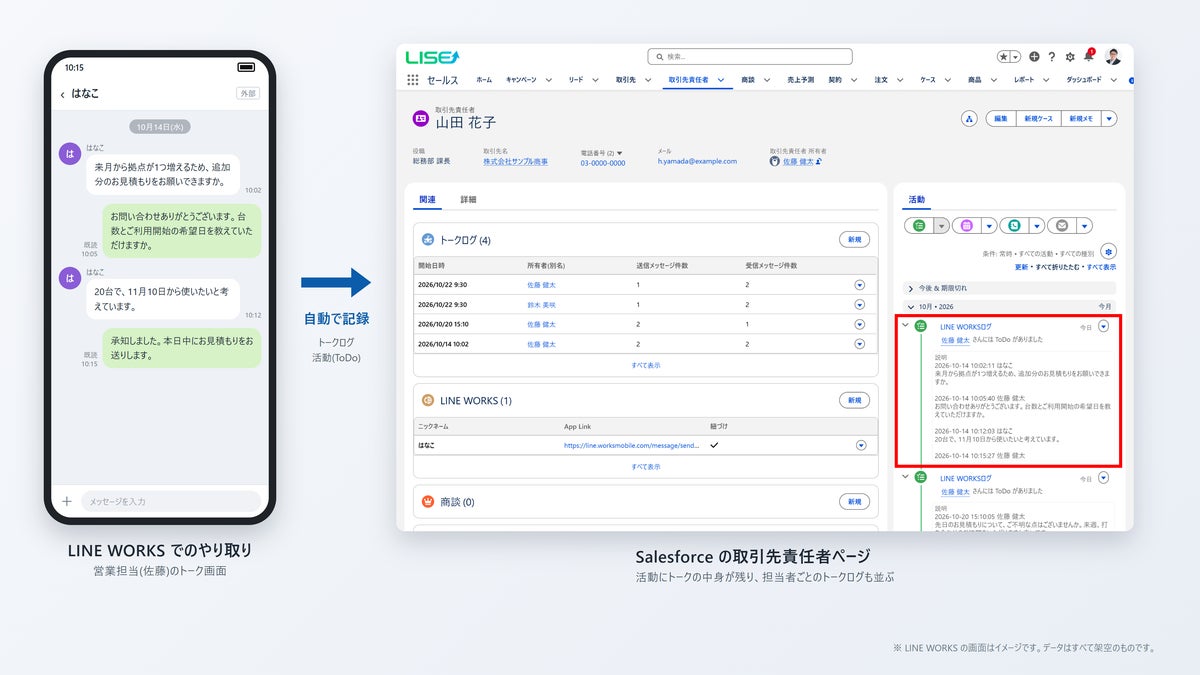Tap はなこ's avatar on the first message
This screenshot has width=1200, height=675.
[x=69, y=153]
